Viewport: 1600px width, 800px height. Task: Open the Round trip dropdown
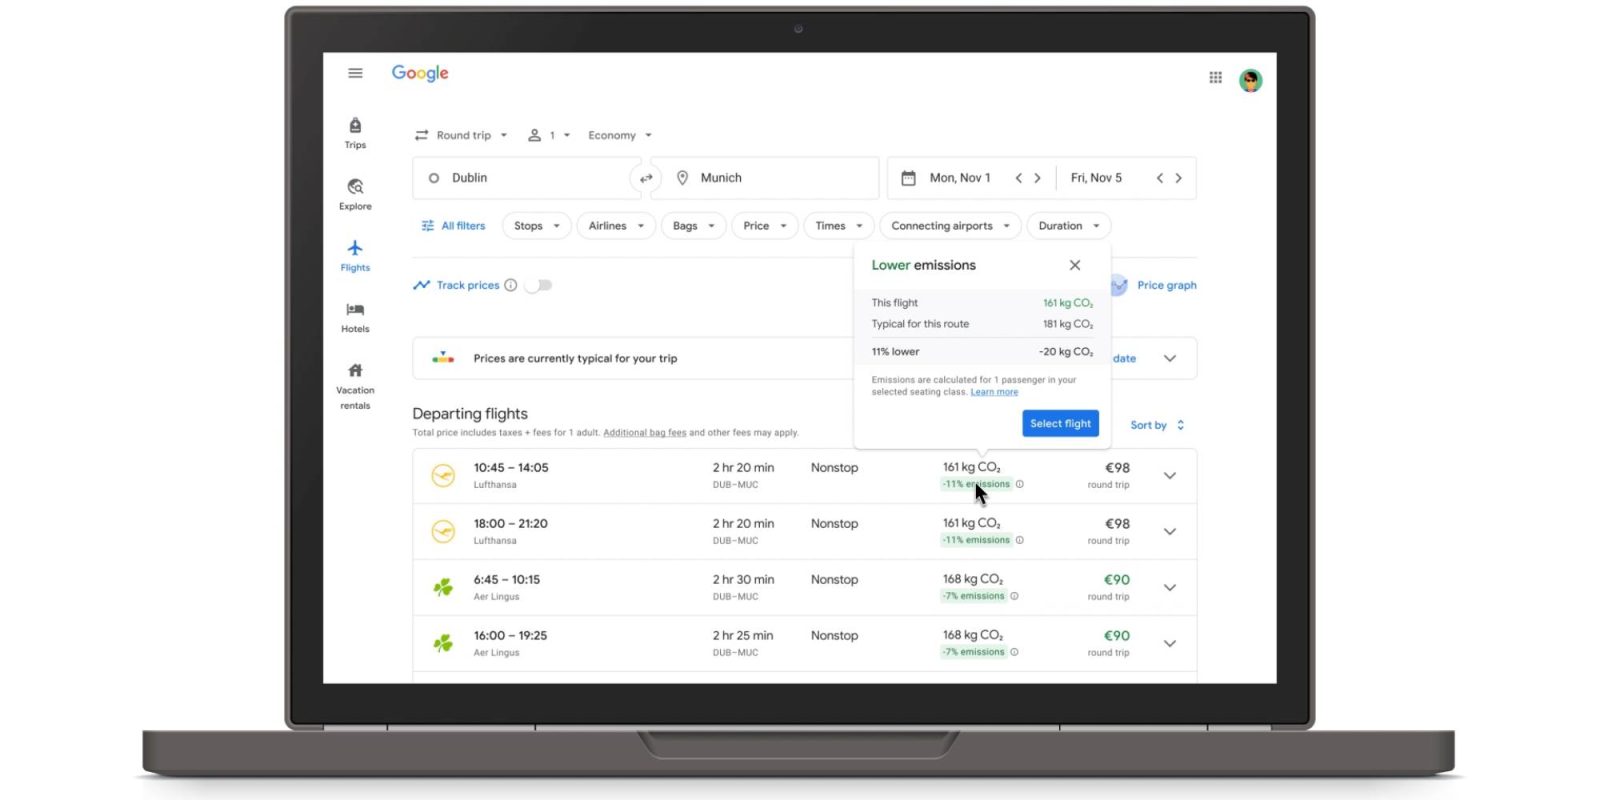coord(462,135)
